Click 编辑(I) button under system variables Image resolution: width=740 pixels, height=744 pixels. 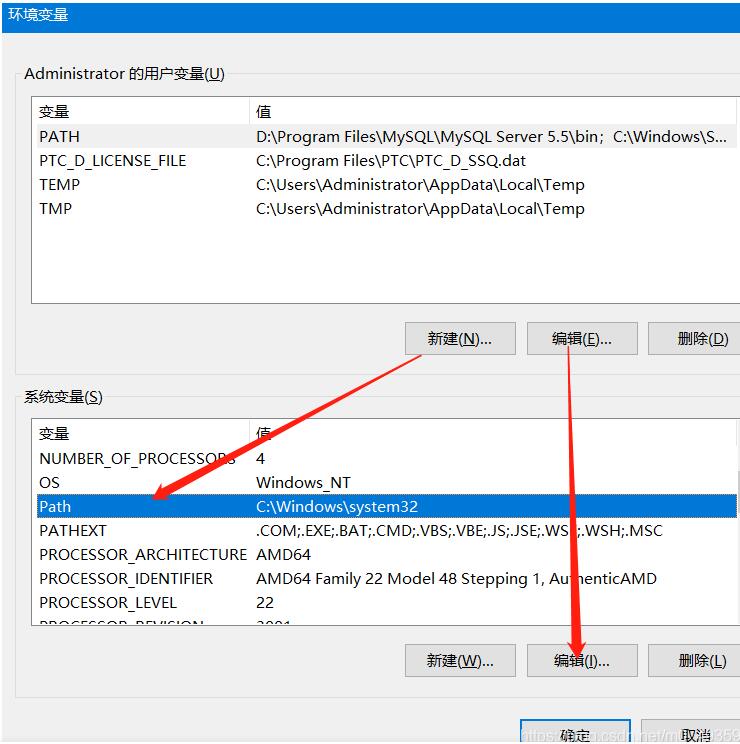coord(582,661)
